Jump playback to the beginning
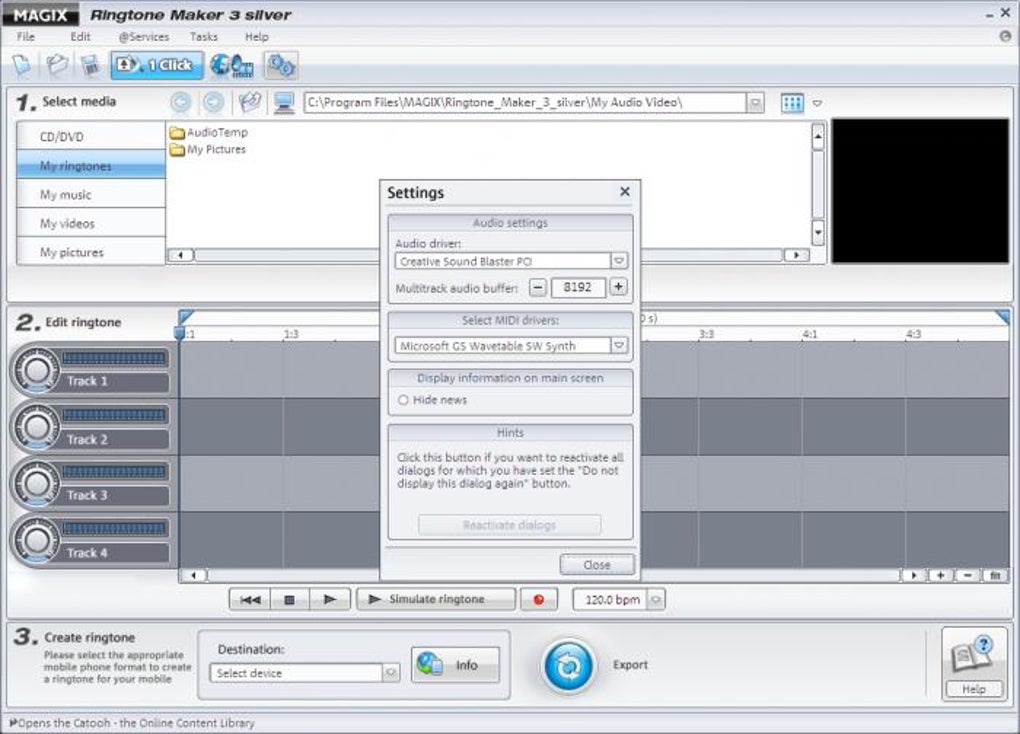The image size is (1020, 734). [x=250, y=599]
